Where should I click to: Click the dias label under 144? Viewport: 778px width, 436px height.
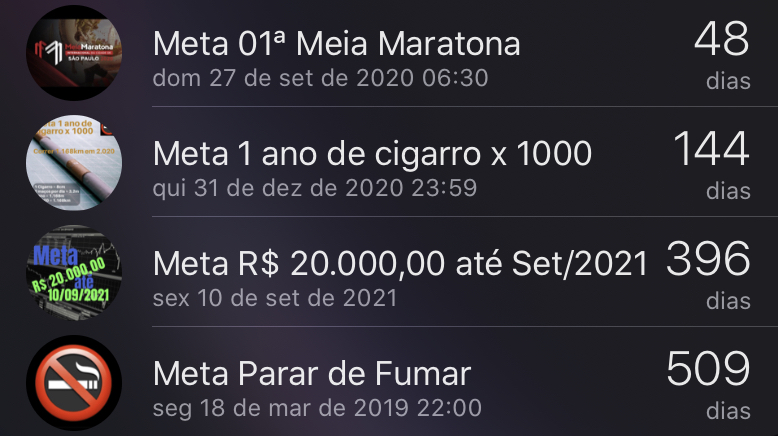[x=728, y=191]
